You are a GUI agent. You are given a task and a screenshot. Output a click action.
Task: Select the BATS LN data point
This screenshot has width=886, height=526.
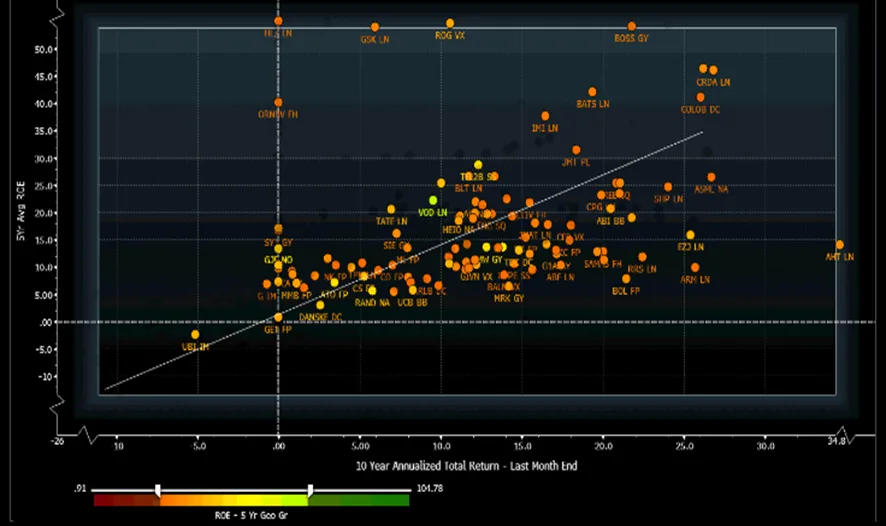tap(592, 92)
